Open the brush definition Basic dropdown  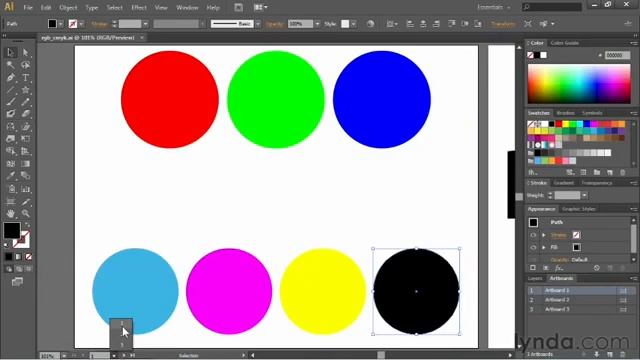pyautogui.click(x=258, y=24)
